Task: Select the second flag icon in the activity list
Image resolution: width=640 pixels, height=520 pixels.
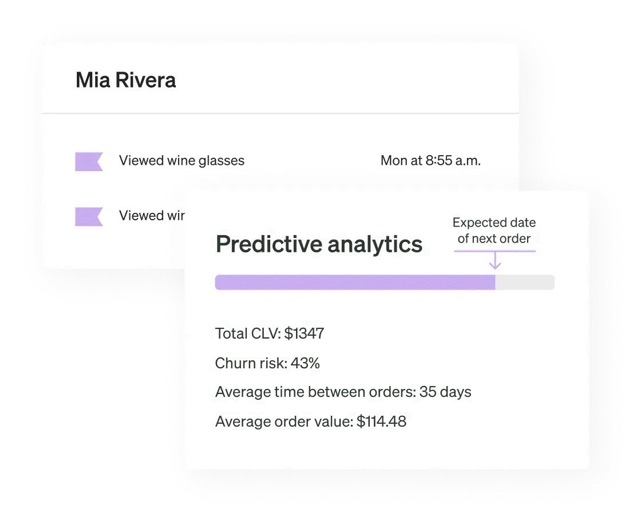Action: click(89, 216)
